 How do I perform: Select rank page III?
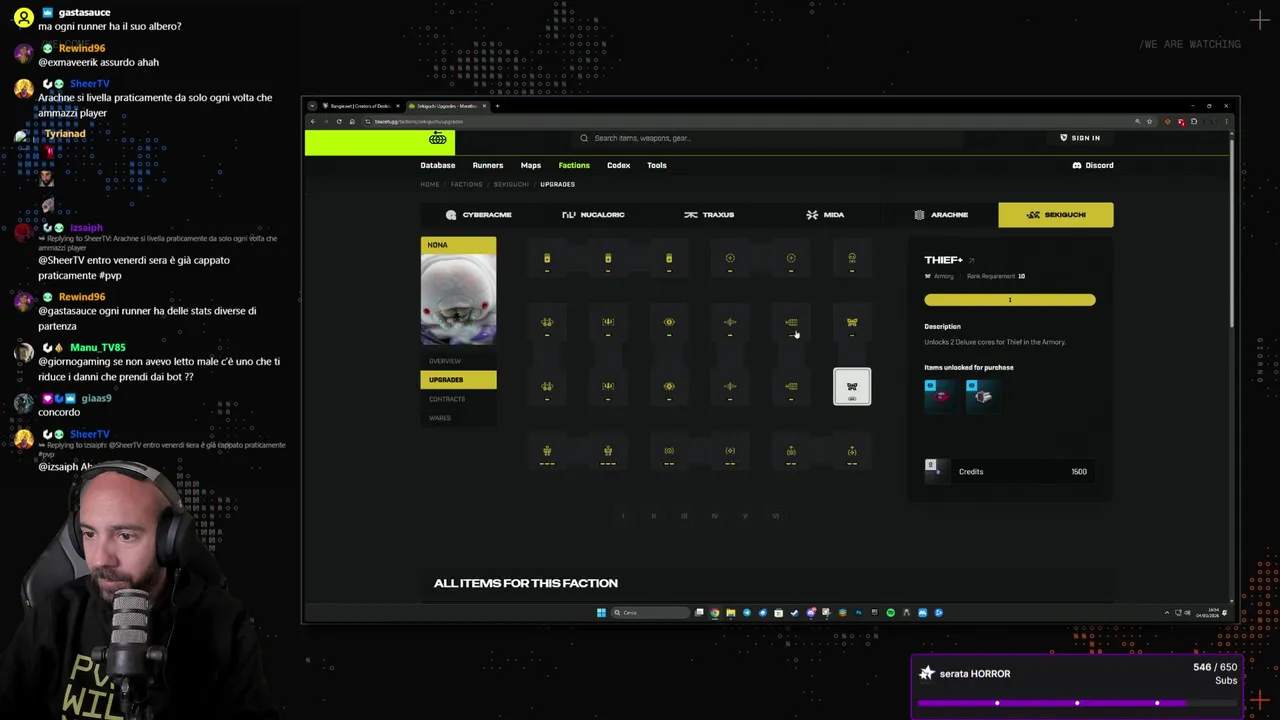click(x=684, y=516)
